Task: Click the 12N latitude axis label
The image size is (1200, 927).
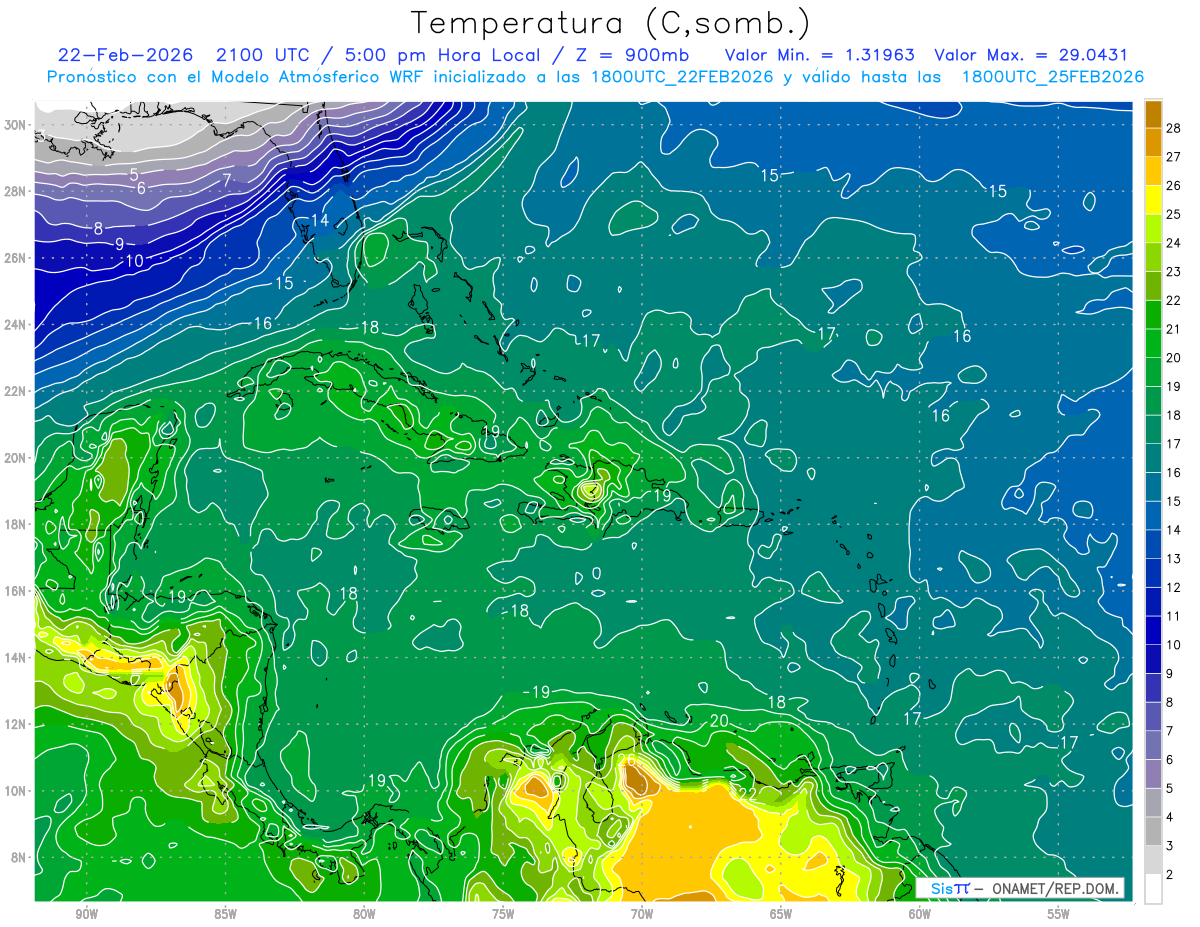Action: pyautogui.click(x=16, y=724)
